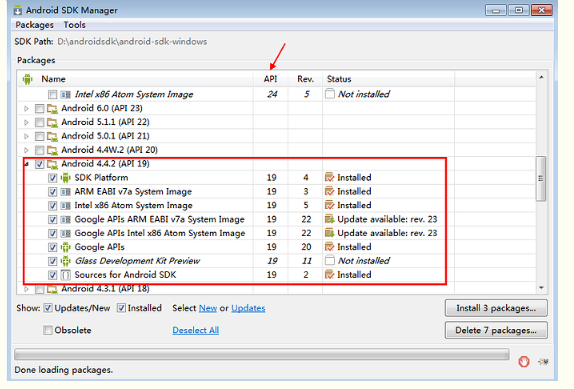Click the Android 5.0.1 (API 21) folder icon

pos(52,136)
